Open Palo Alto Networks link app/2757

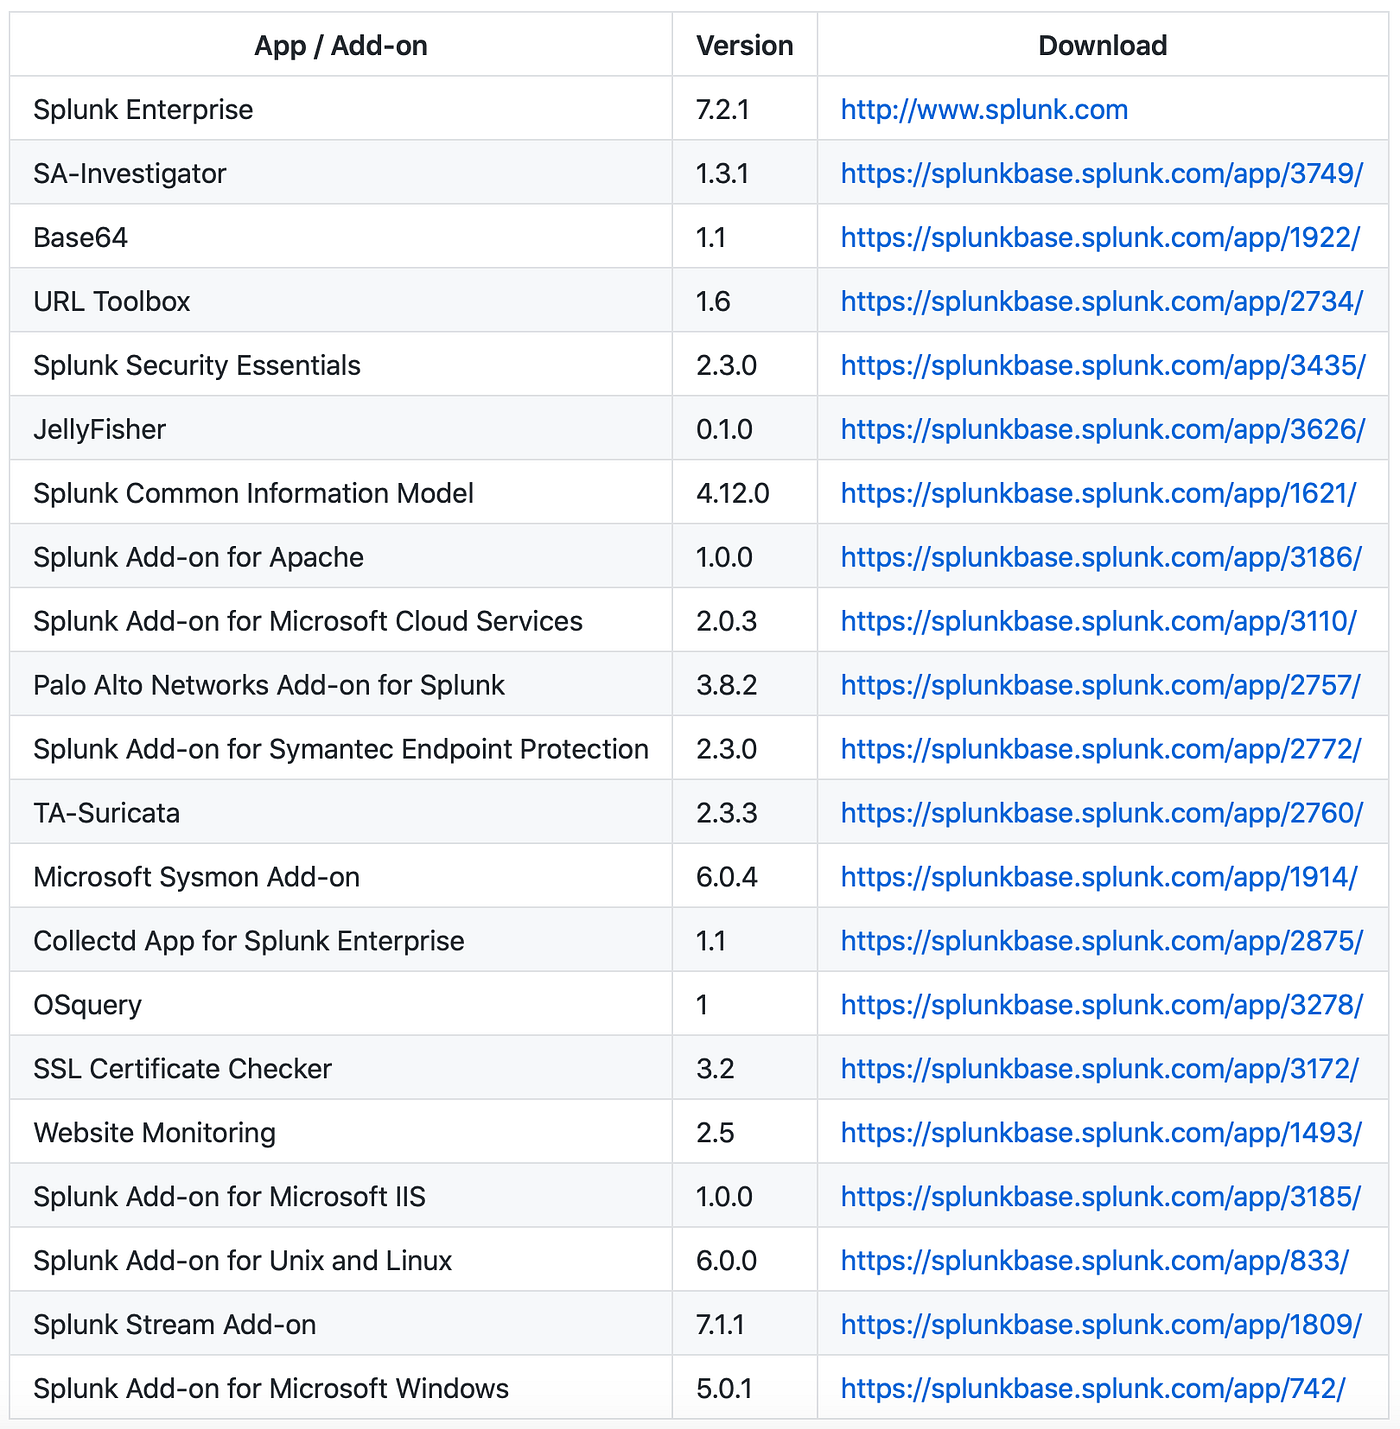tap(1100, 685)
